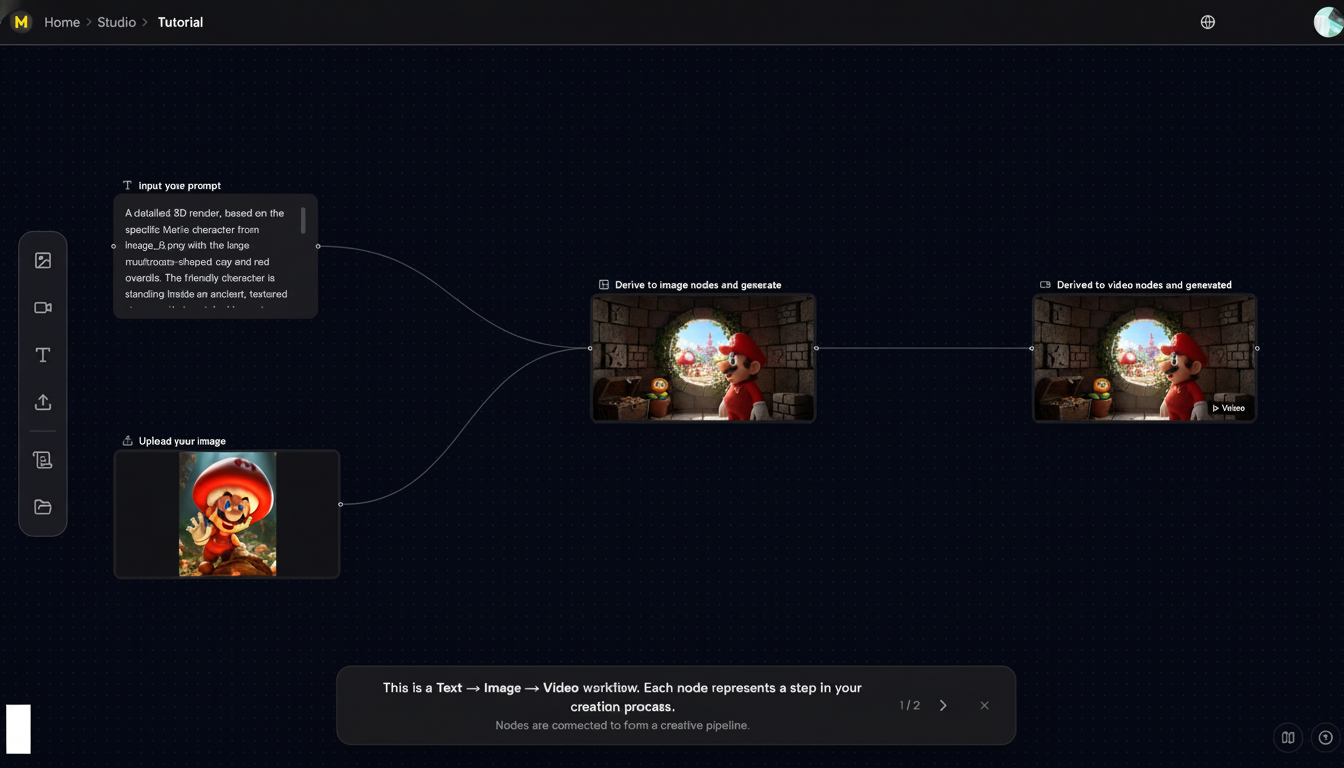Open the user profile avatar
Screen dimensions: 1344x768
(x=1328, y=22)
